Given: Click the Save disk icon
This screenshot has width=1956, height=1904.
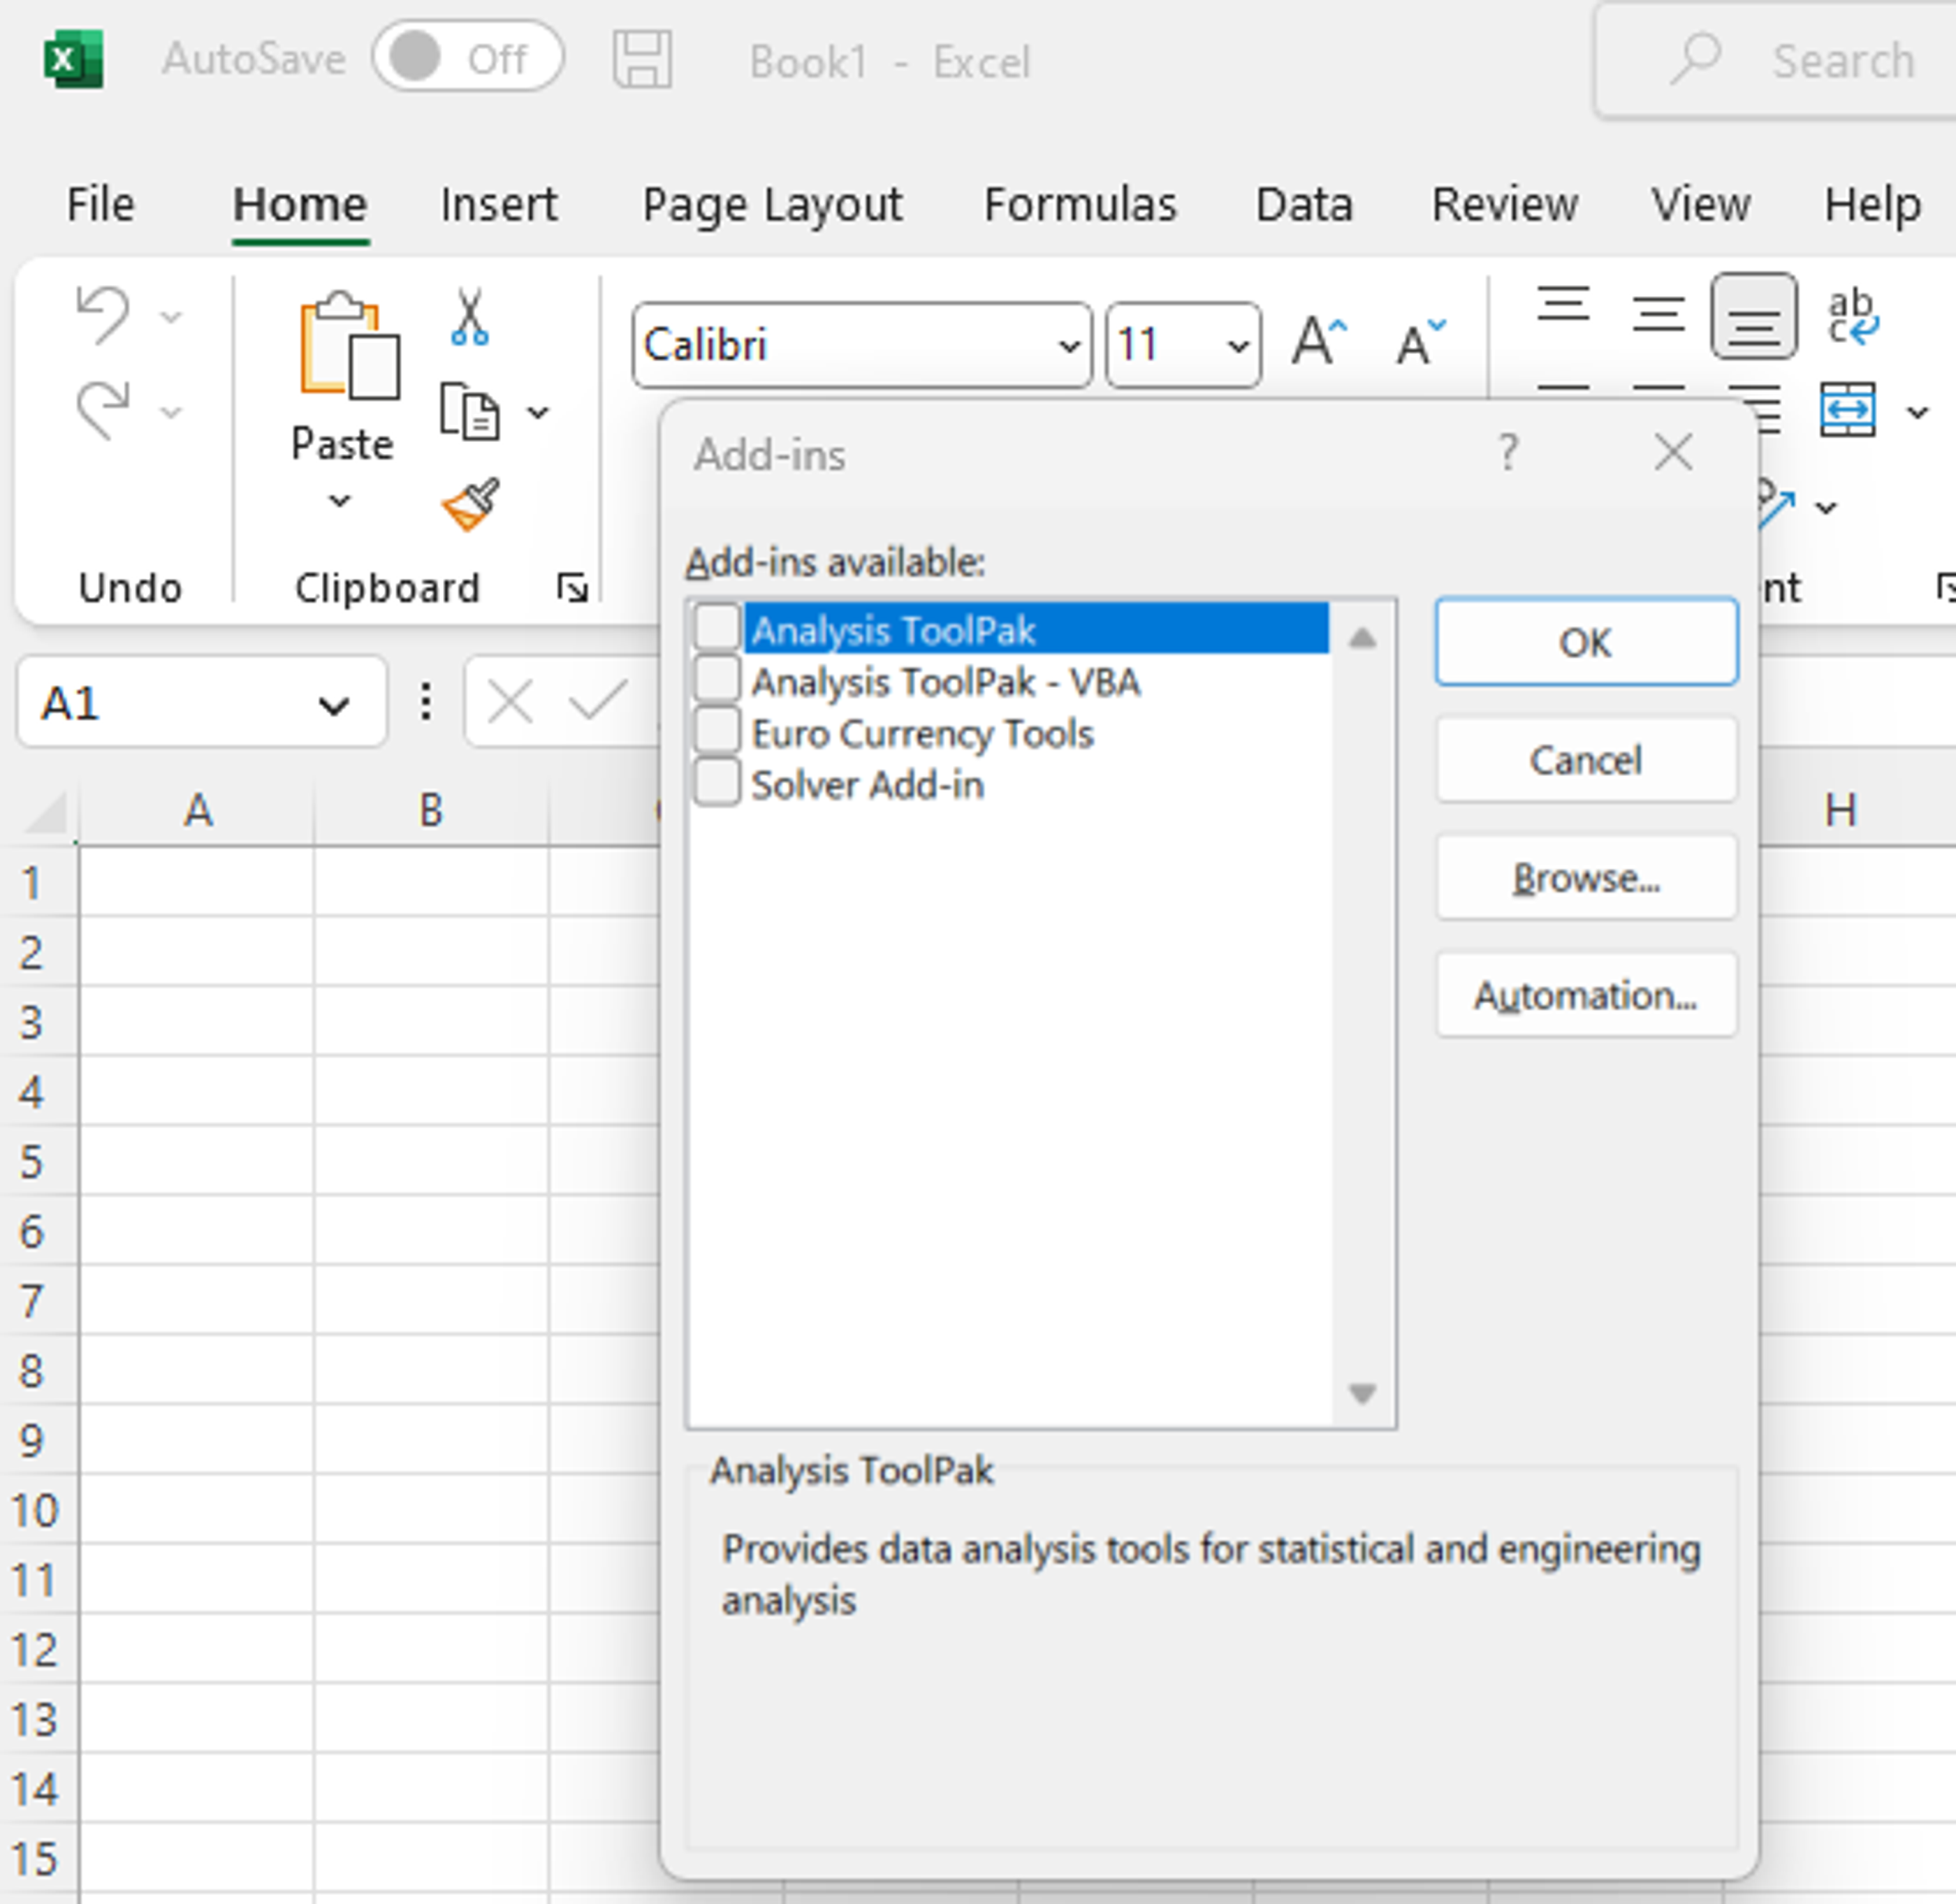Looking at the screenshot, I should pos(642,59).
